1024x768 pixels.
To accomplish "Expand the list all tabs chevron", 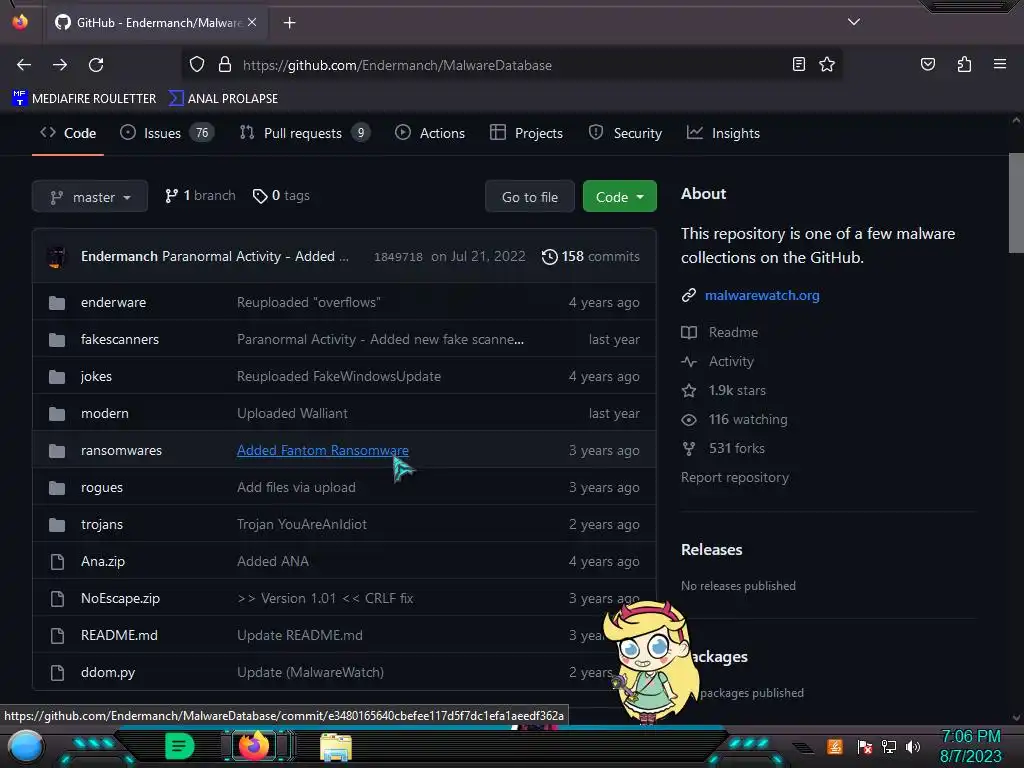I will coord(854,22).
